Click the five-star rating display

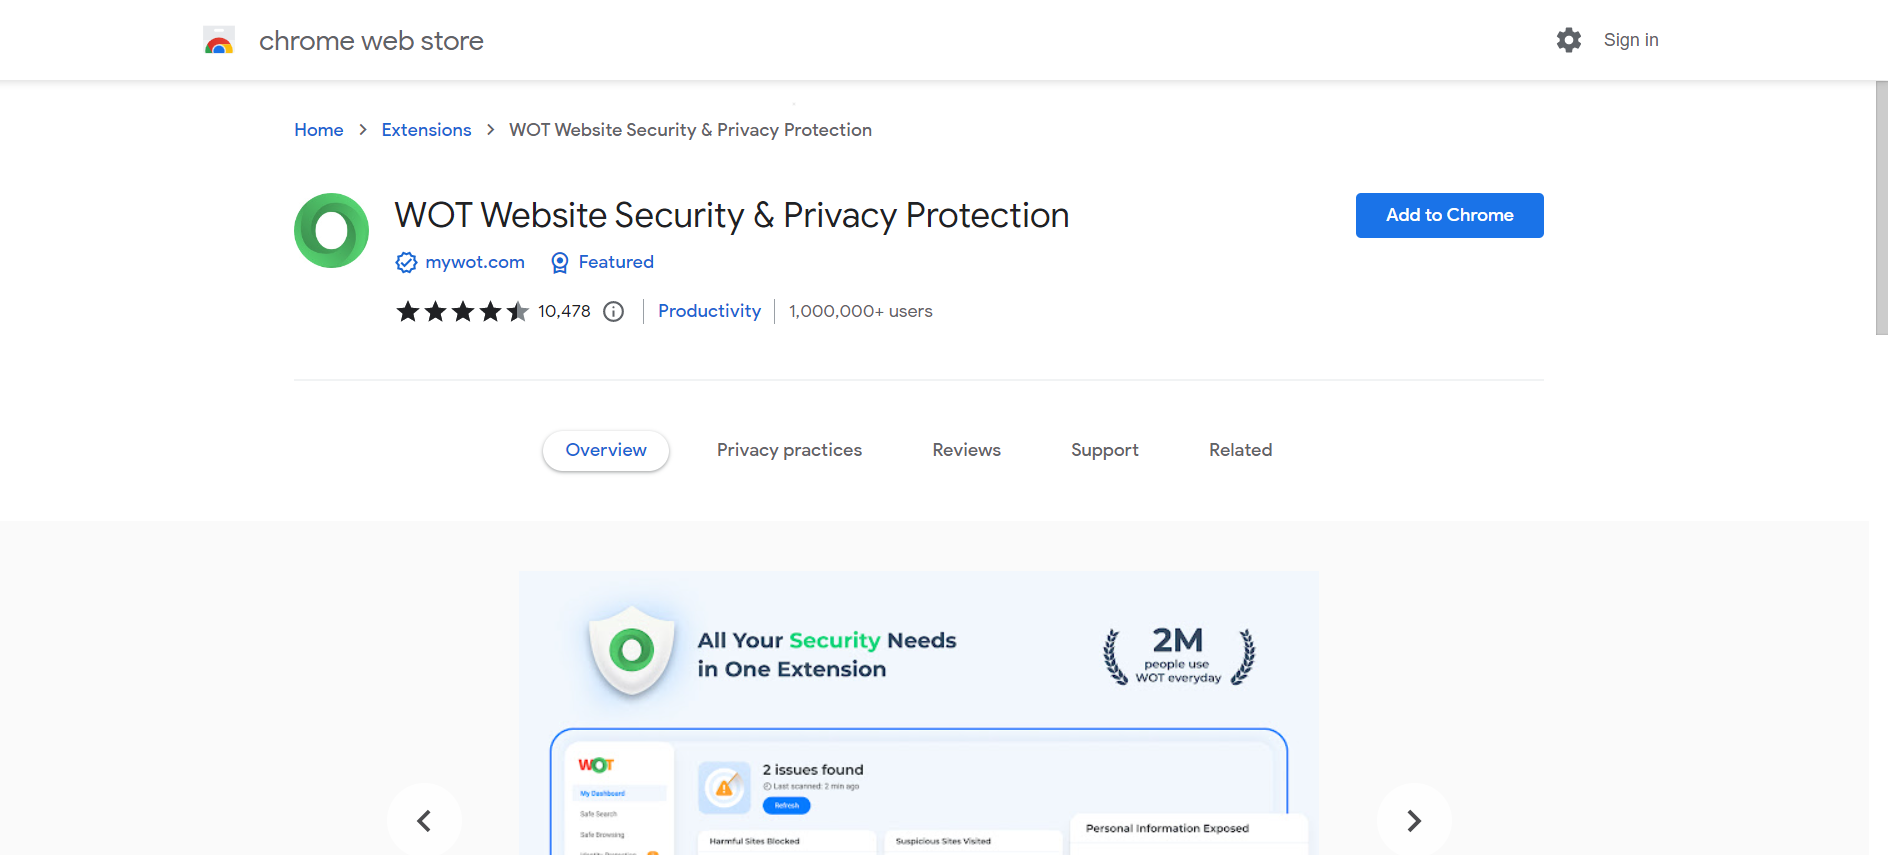(x=462, y=312)
